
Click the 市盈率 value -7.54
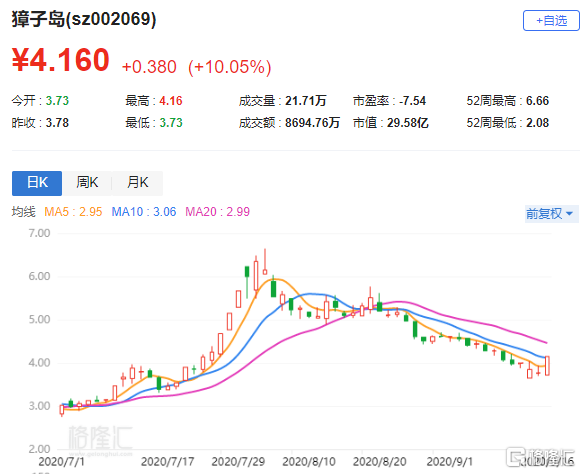pyautogui.click(x=412, y=101)
